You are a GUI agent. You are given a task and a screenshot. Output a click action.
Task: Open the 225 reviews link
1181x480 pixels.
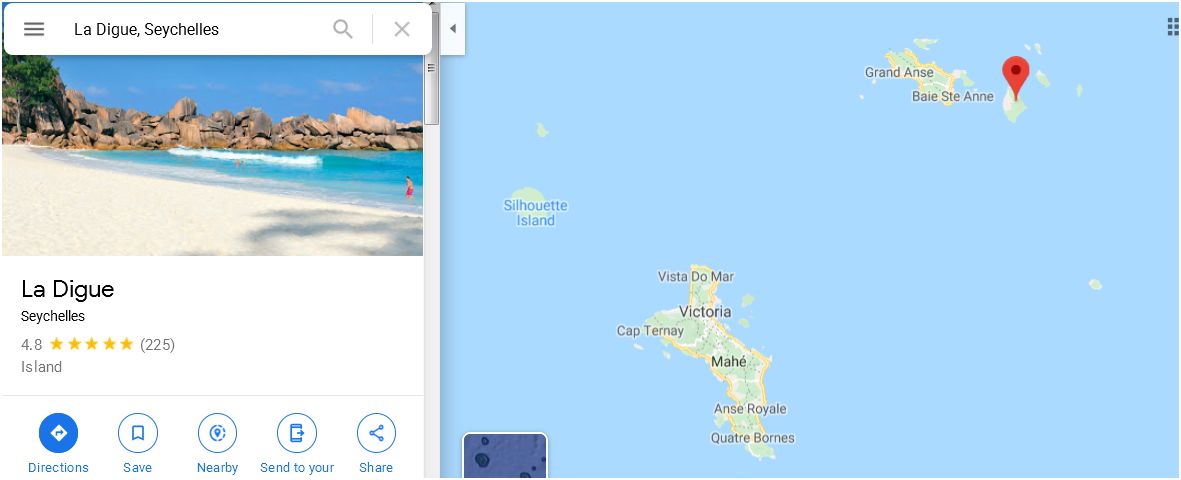[x=157, y=344]
